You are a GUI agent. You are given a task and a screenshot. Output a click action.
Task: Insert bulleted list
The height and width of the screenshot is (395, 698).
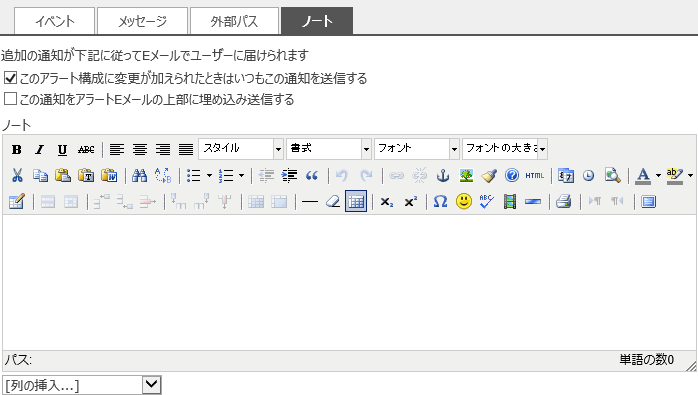click(194, 175)
